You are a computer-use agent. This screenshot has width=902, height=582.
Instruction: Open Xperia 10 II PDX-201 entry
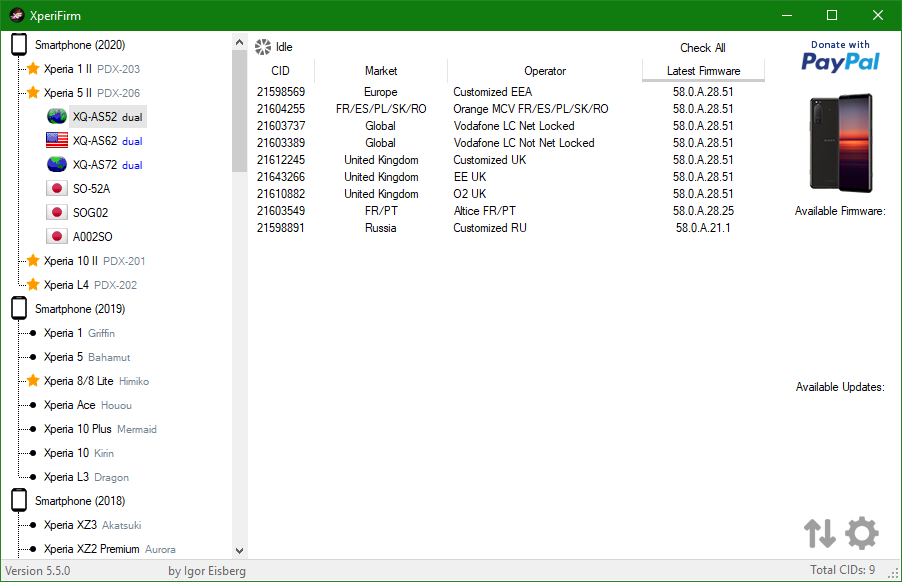pos(94,261)
